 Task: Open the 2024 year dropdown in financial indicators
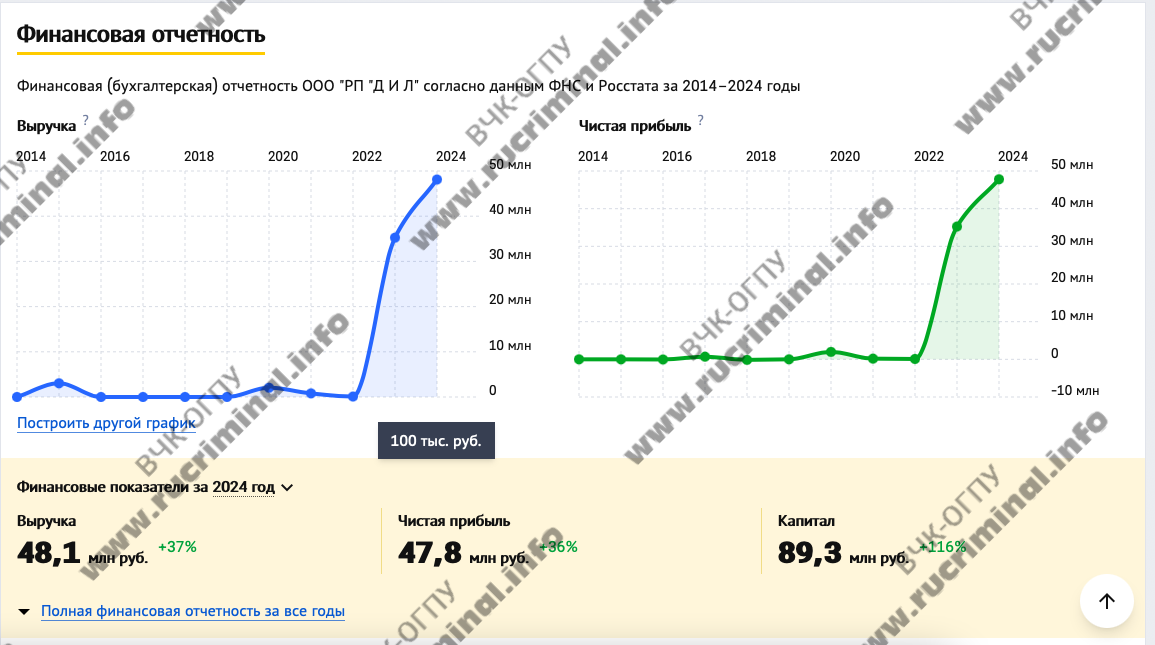(x=243, y=488)
